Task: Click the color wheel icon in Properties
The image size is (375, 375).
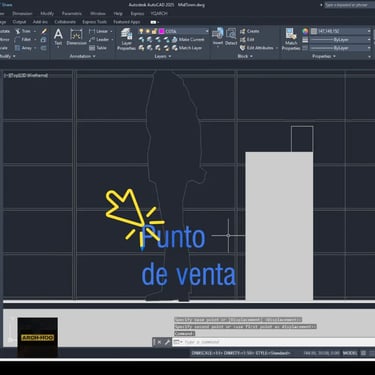Action: 305,31
